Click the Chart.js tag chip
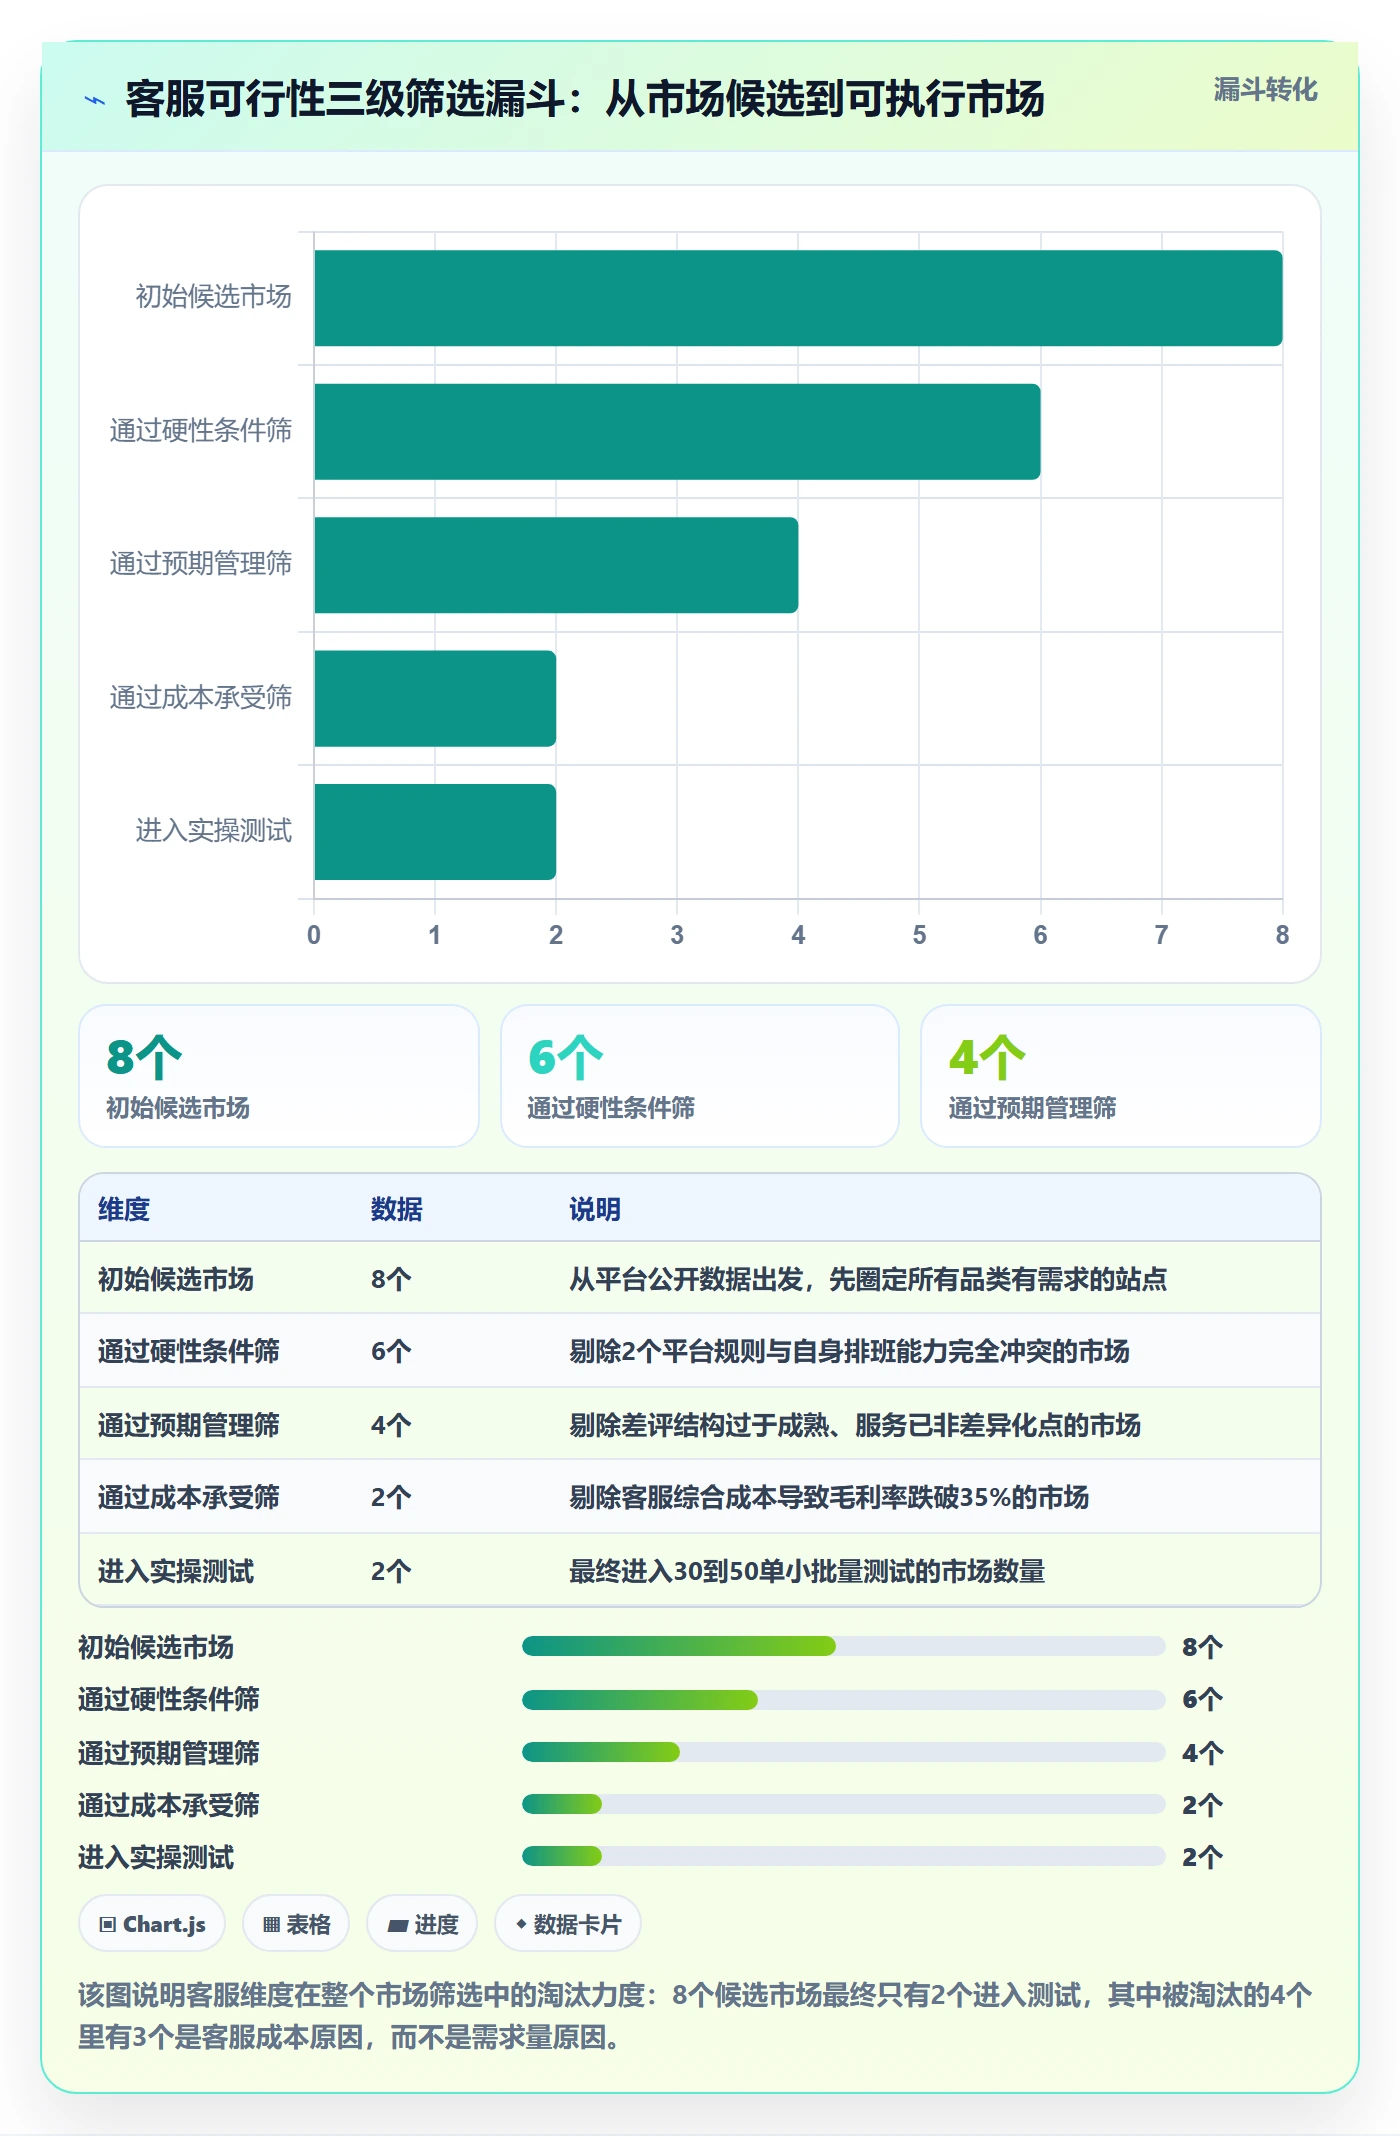1400x2136 pixels. point(152,1924)
